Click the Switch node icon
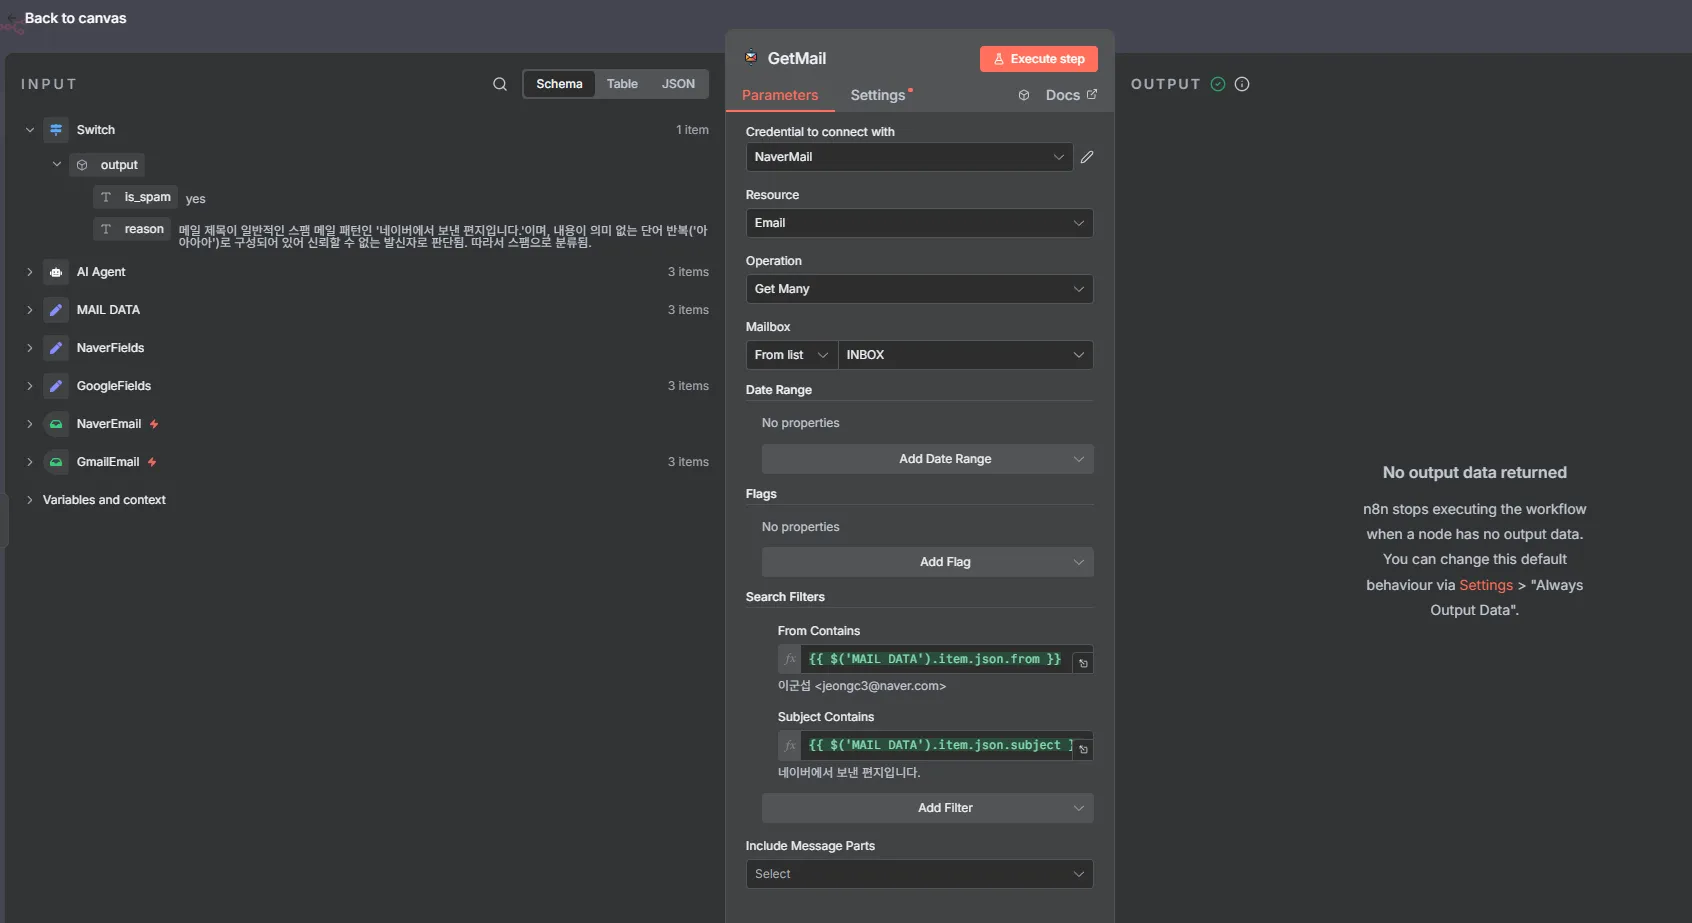 (x=56, y=130)
